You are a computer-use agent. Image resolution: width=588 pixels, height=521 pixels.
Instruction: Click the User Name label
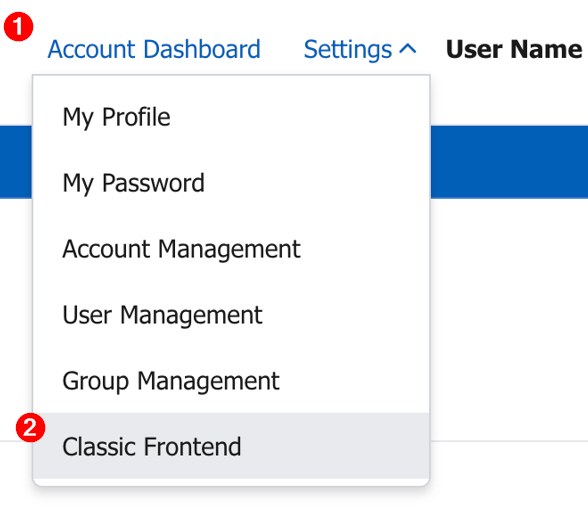coord(514,50)
